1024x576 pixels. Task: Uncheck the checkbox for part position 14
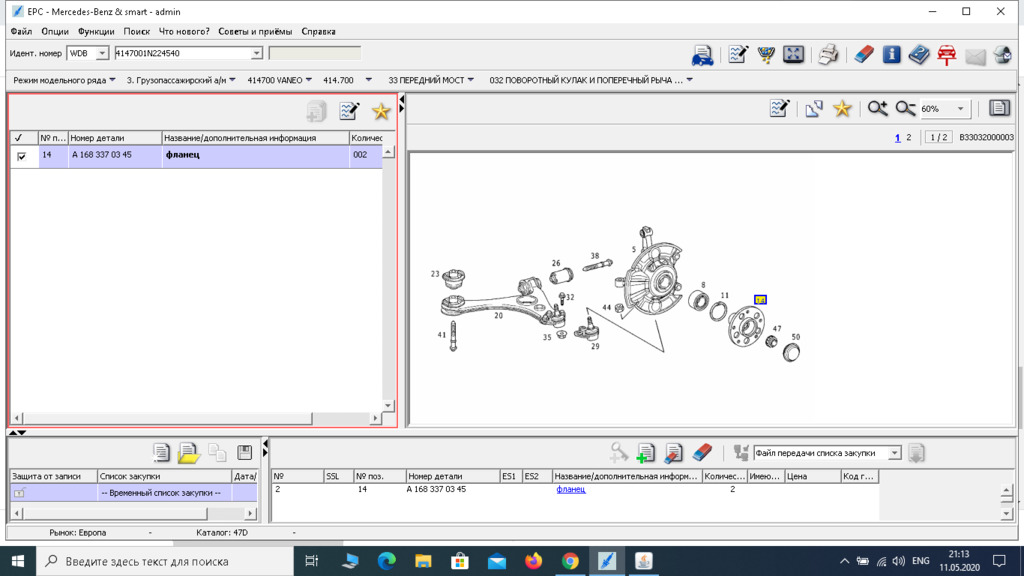(x=22, y=156)
